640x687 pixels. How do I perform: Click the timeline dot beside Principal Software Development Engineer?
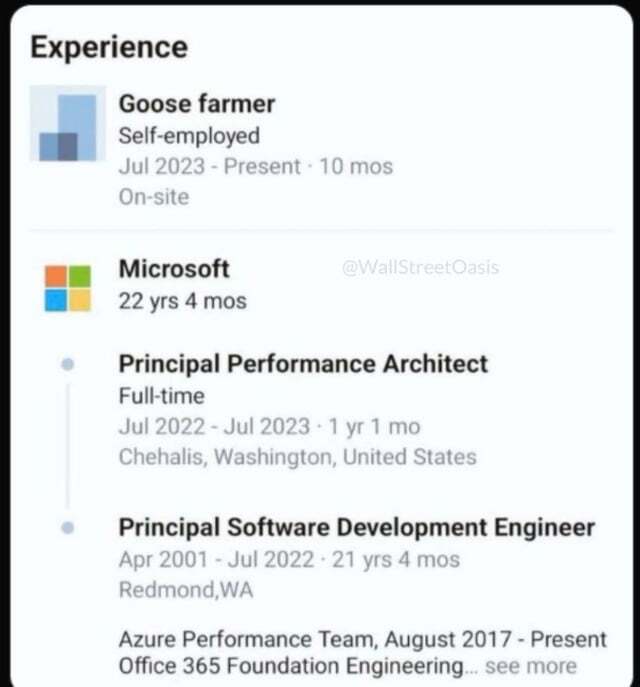coord(68,527)
